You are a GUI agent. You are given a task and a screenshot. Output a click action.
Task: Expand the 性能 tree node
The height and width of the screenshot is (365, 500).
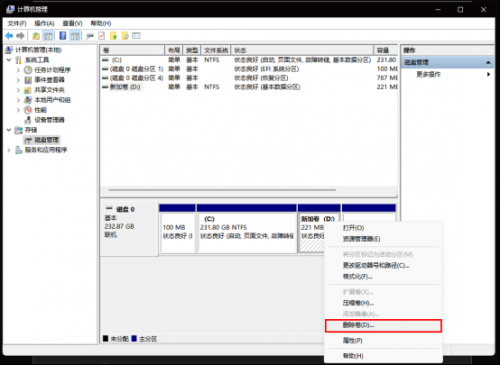18,110
